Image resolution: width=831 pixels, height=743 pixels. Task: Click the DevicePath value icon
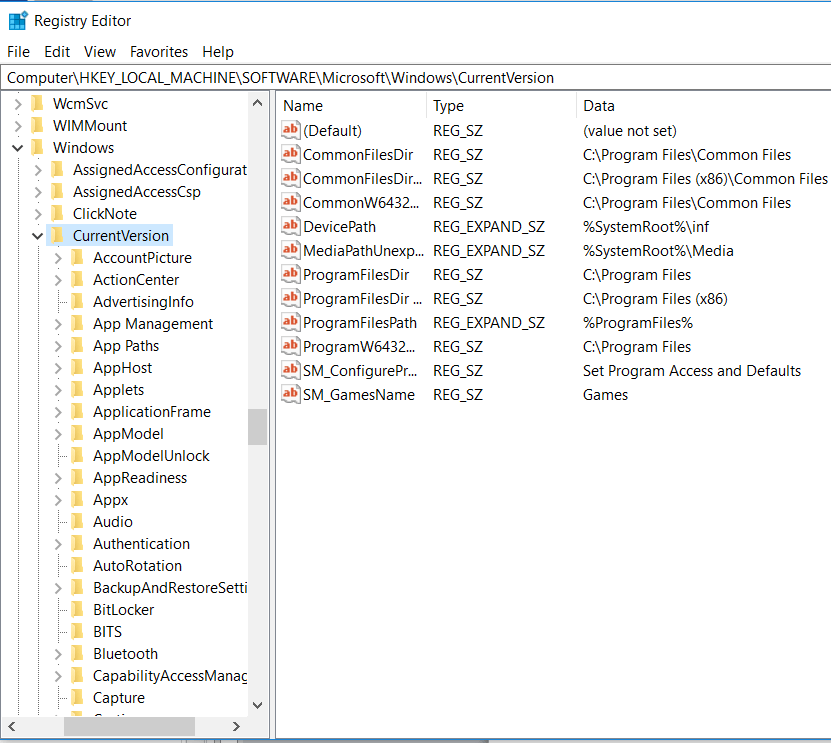tap(290, 226)
